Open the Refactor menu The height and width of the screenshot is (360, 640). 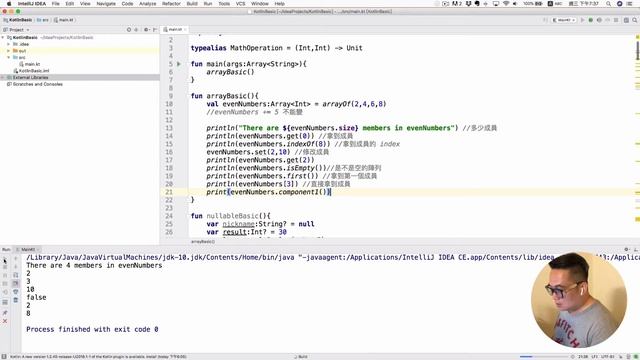click(171, 4)
